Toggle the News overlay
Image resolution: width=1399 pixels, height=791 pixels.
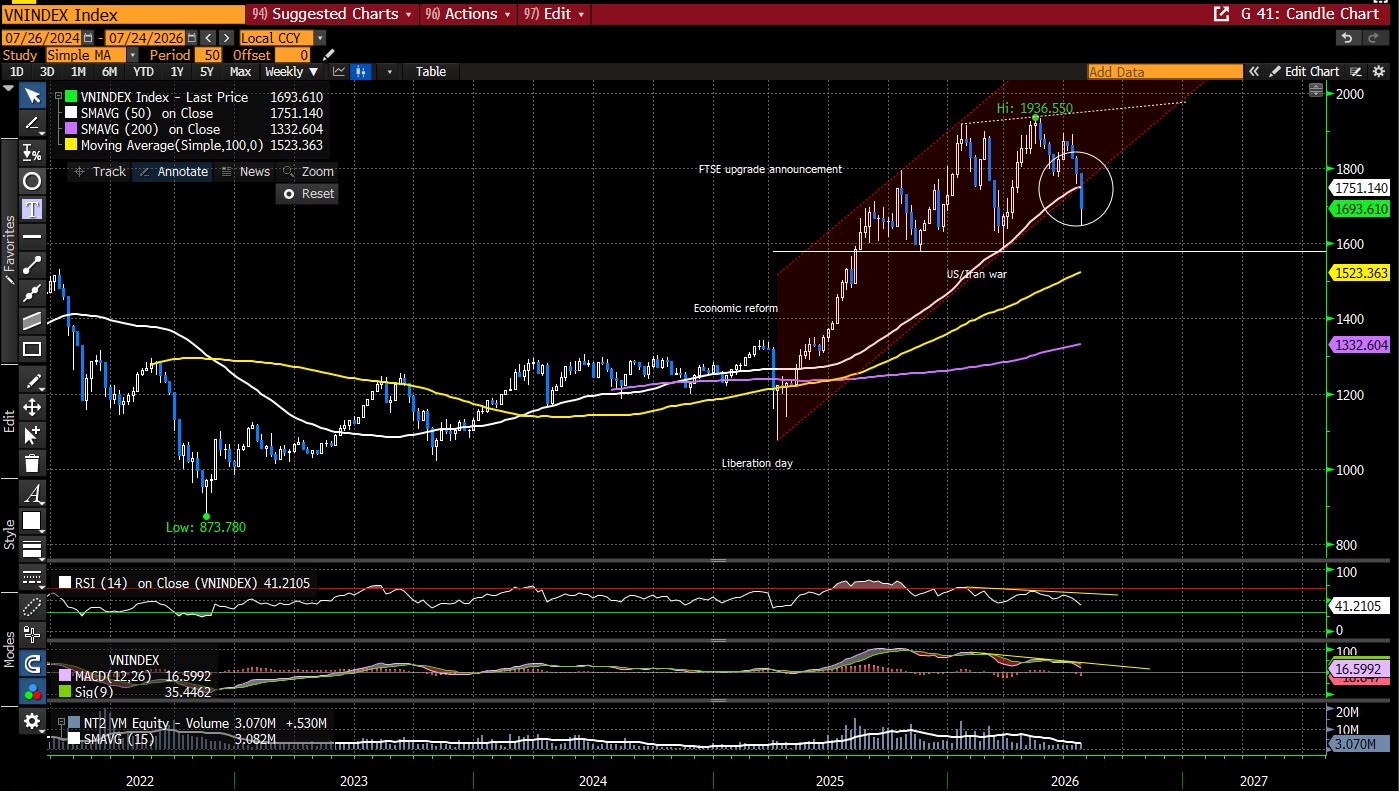pos(245,172)
